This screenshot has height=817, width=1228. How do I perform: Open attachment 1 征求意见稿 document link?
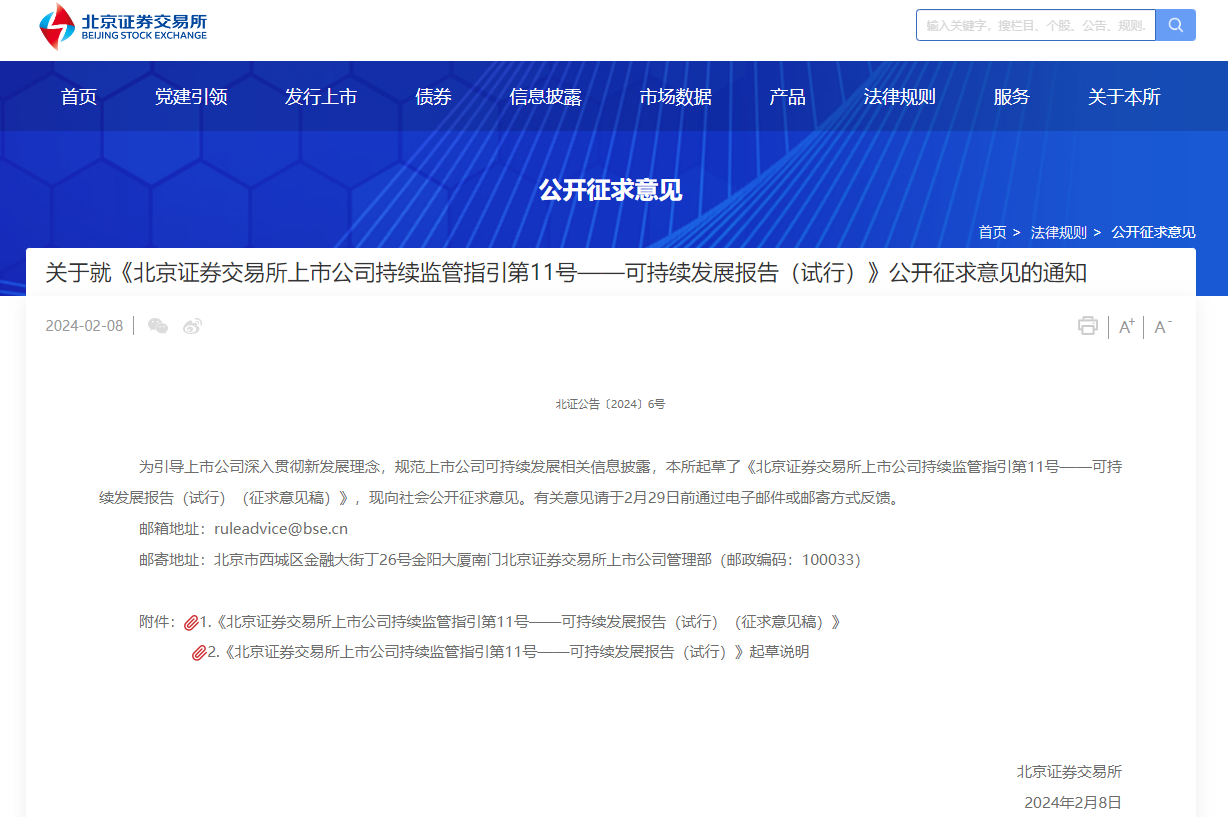[520, 622]
